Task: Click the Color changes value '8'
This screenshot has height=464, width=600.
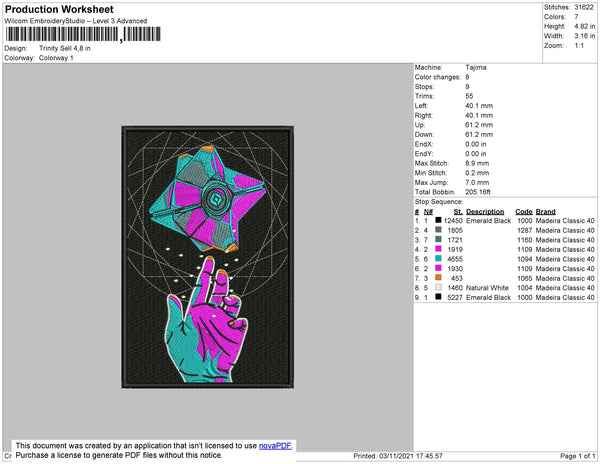Action: (467, 77)
